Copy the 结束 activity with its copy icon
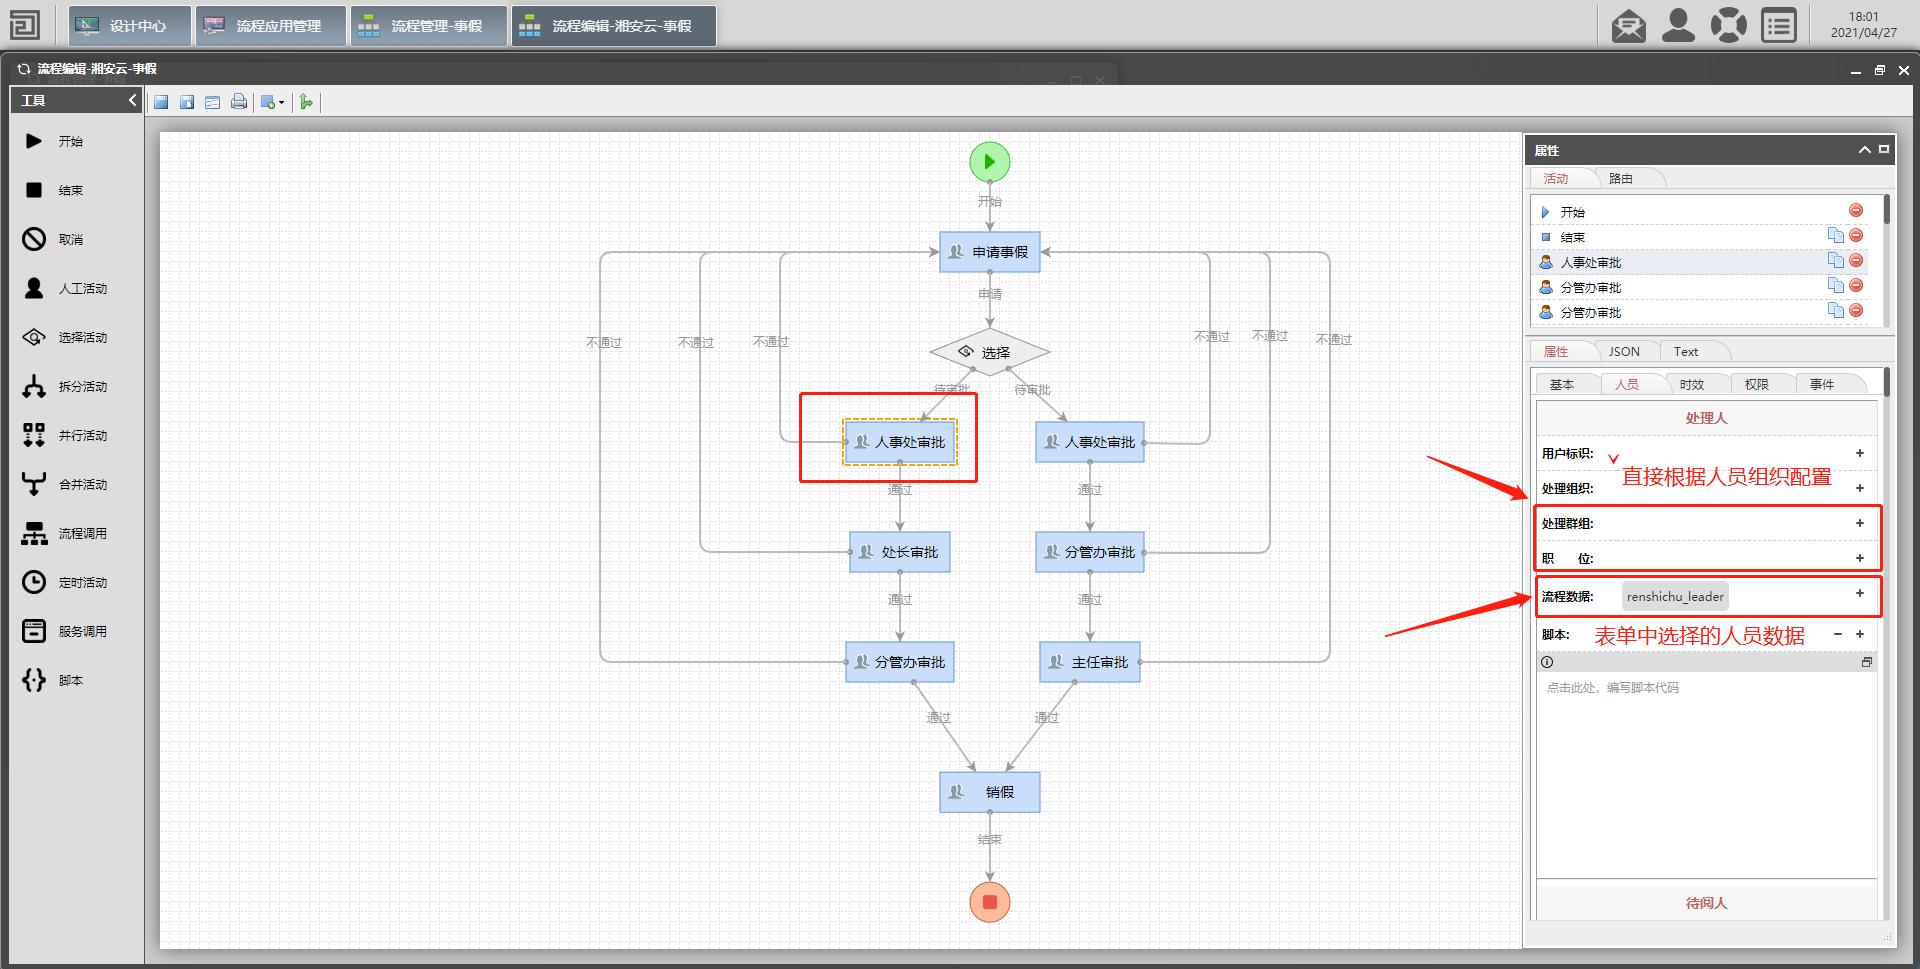Viewport: 1920px width, 969px height. [x=1836, y=235]
